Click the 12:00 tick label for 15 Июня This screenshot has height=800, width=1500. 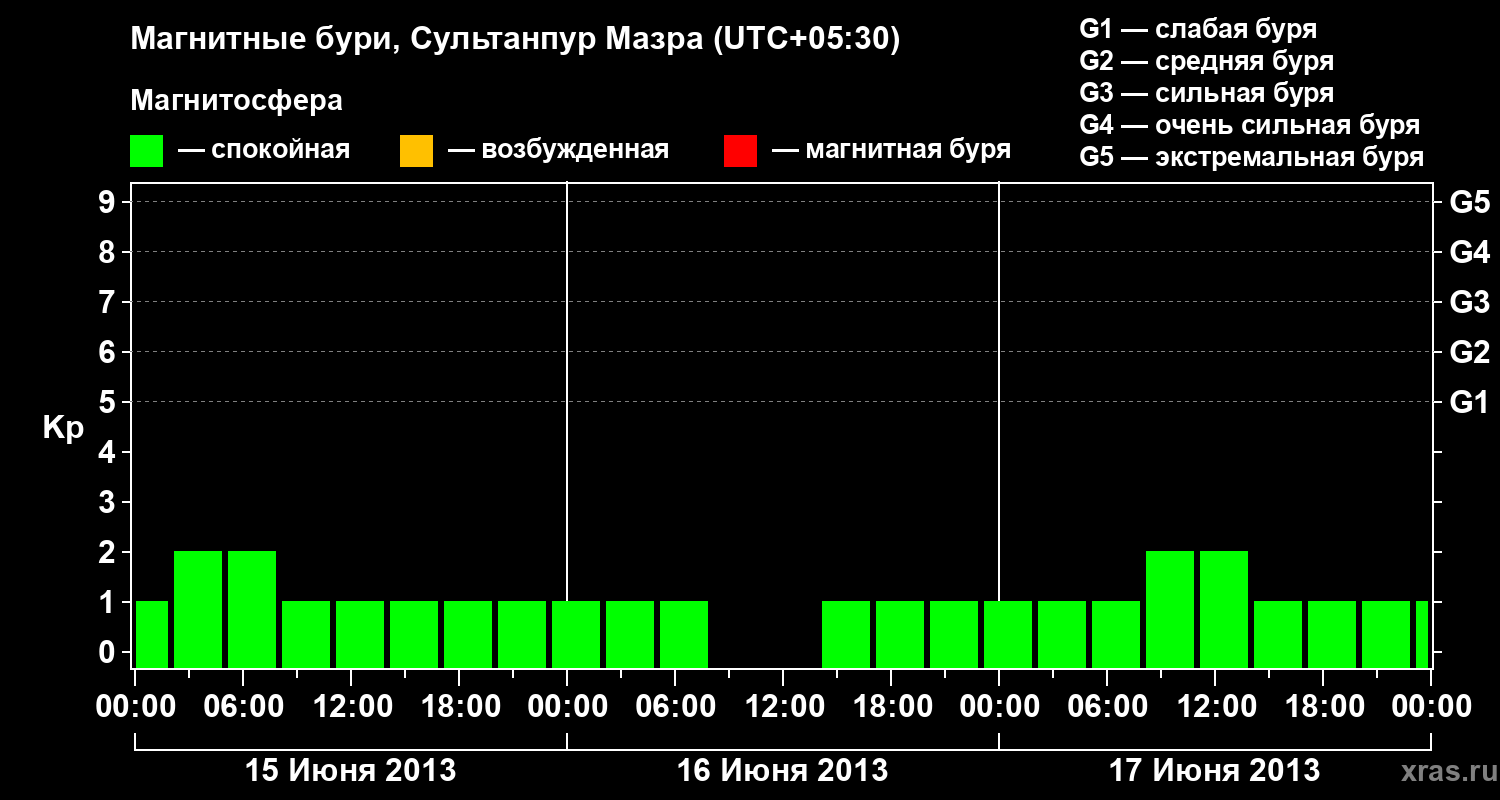pyautogui.click(x=352, y=706)
